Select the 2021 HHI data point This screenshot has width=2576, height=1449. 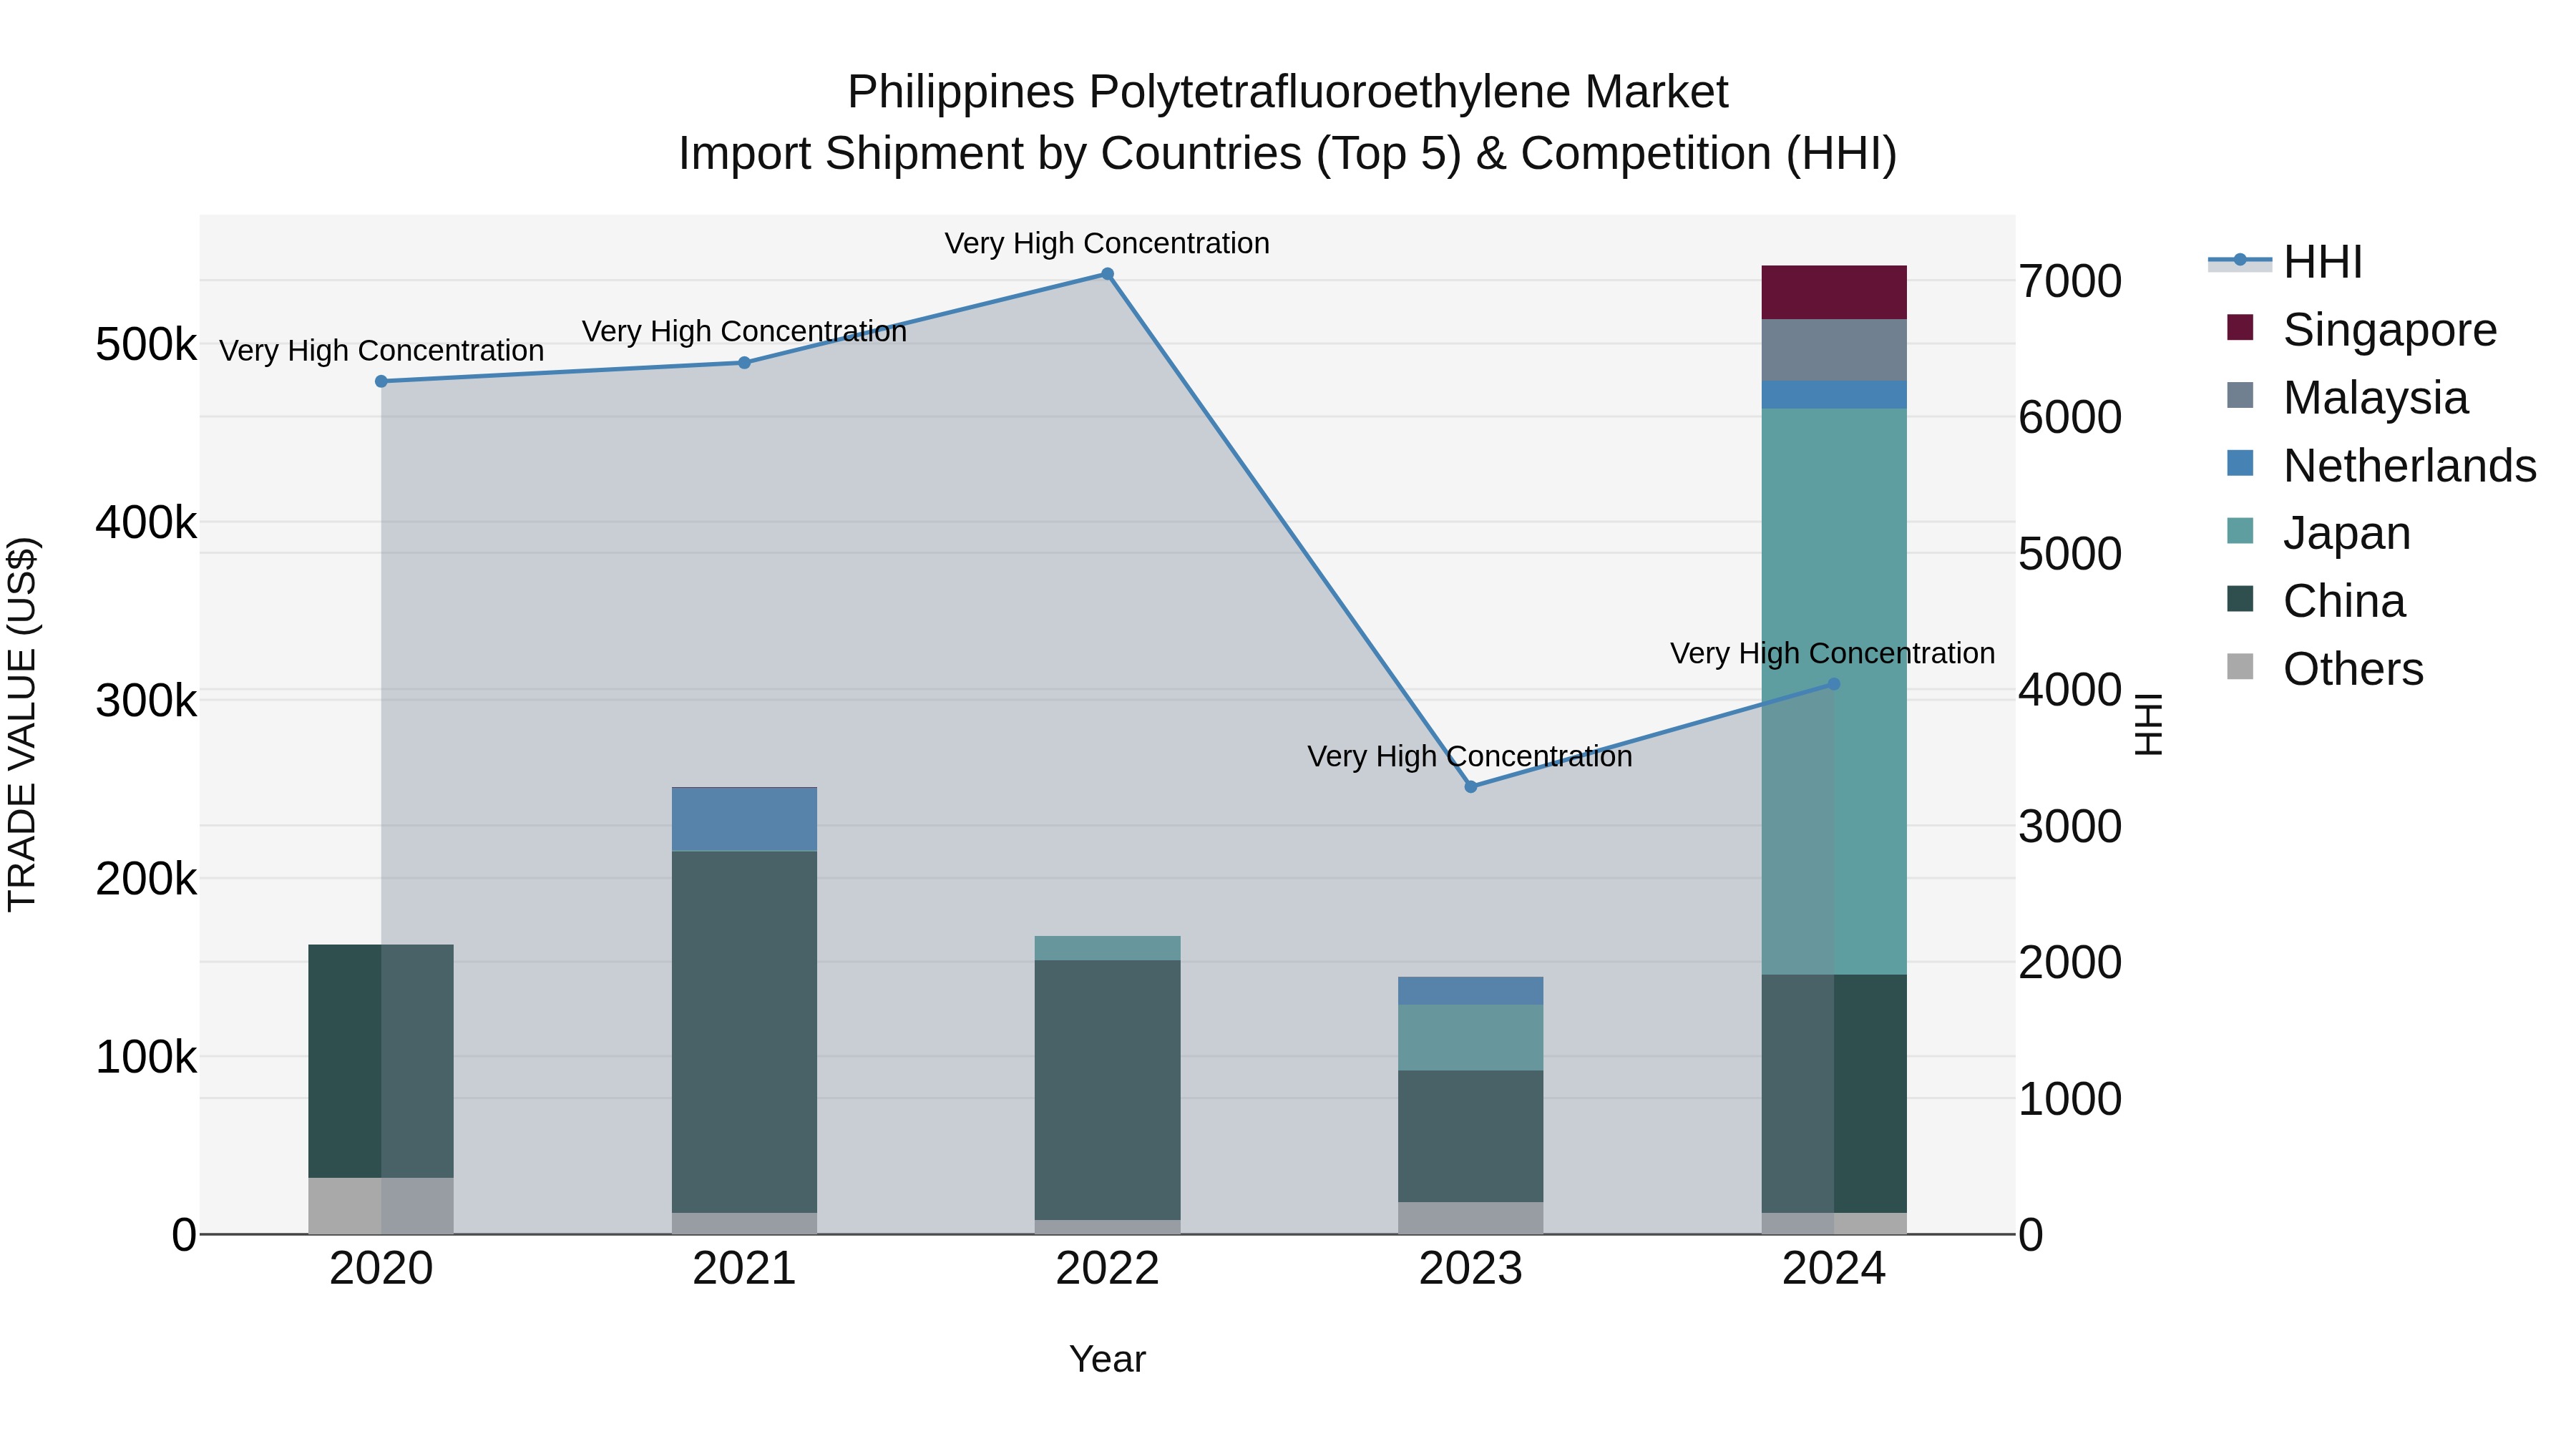click(x=744, y=363)
